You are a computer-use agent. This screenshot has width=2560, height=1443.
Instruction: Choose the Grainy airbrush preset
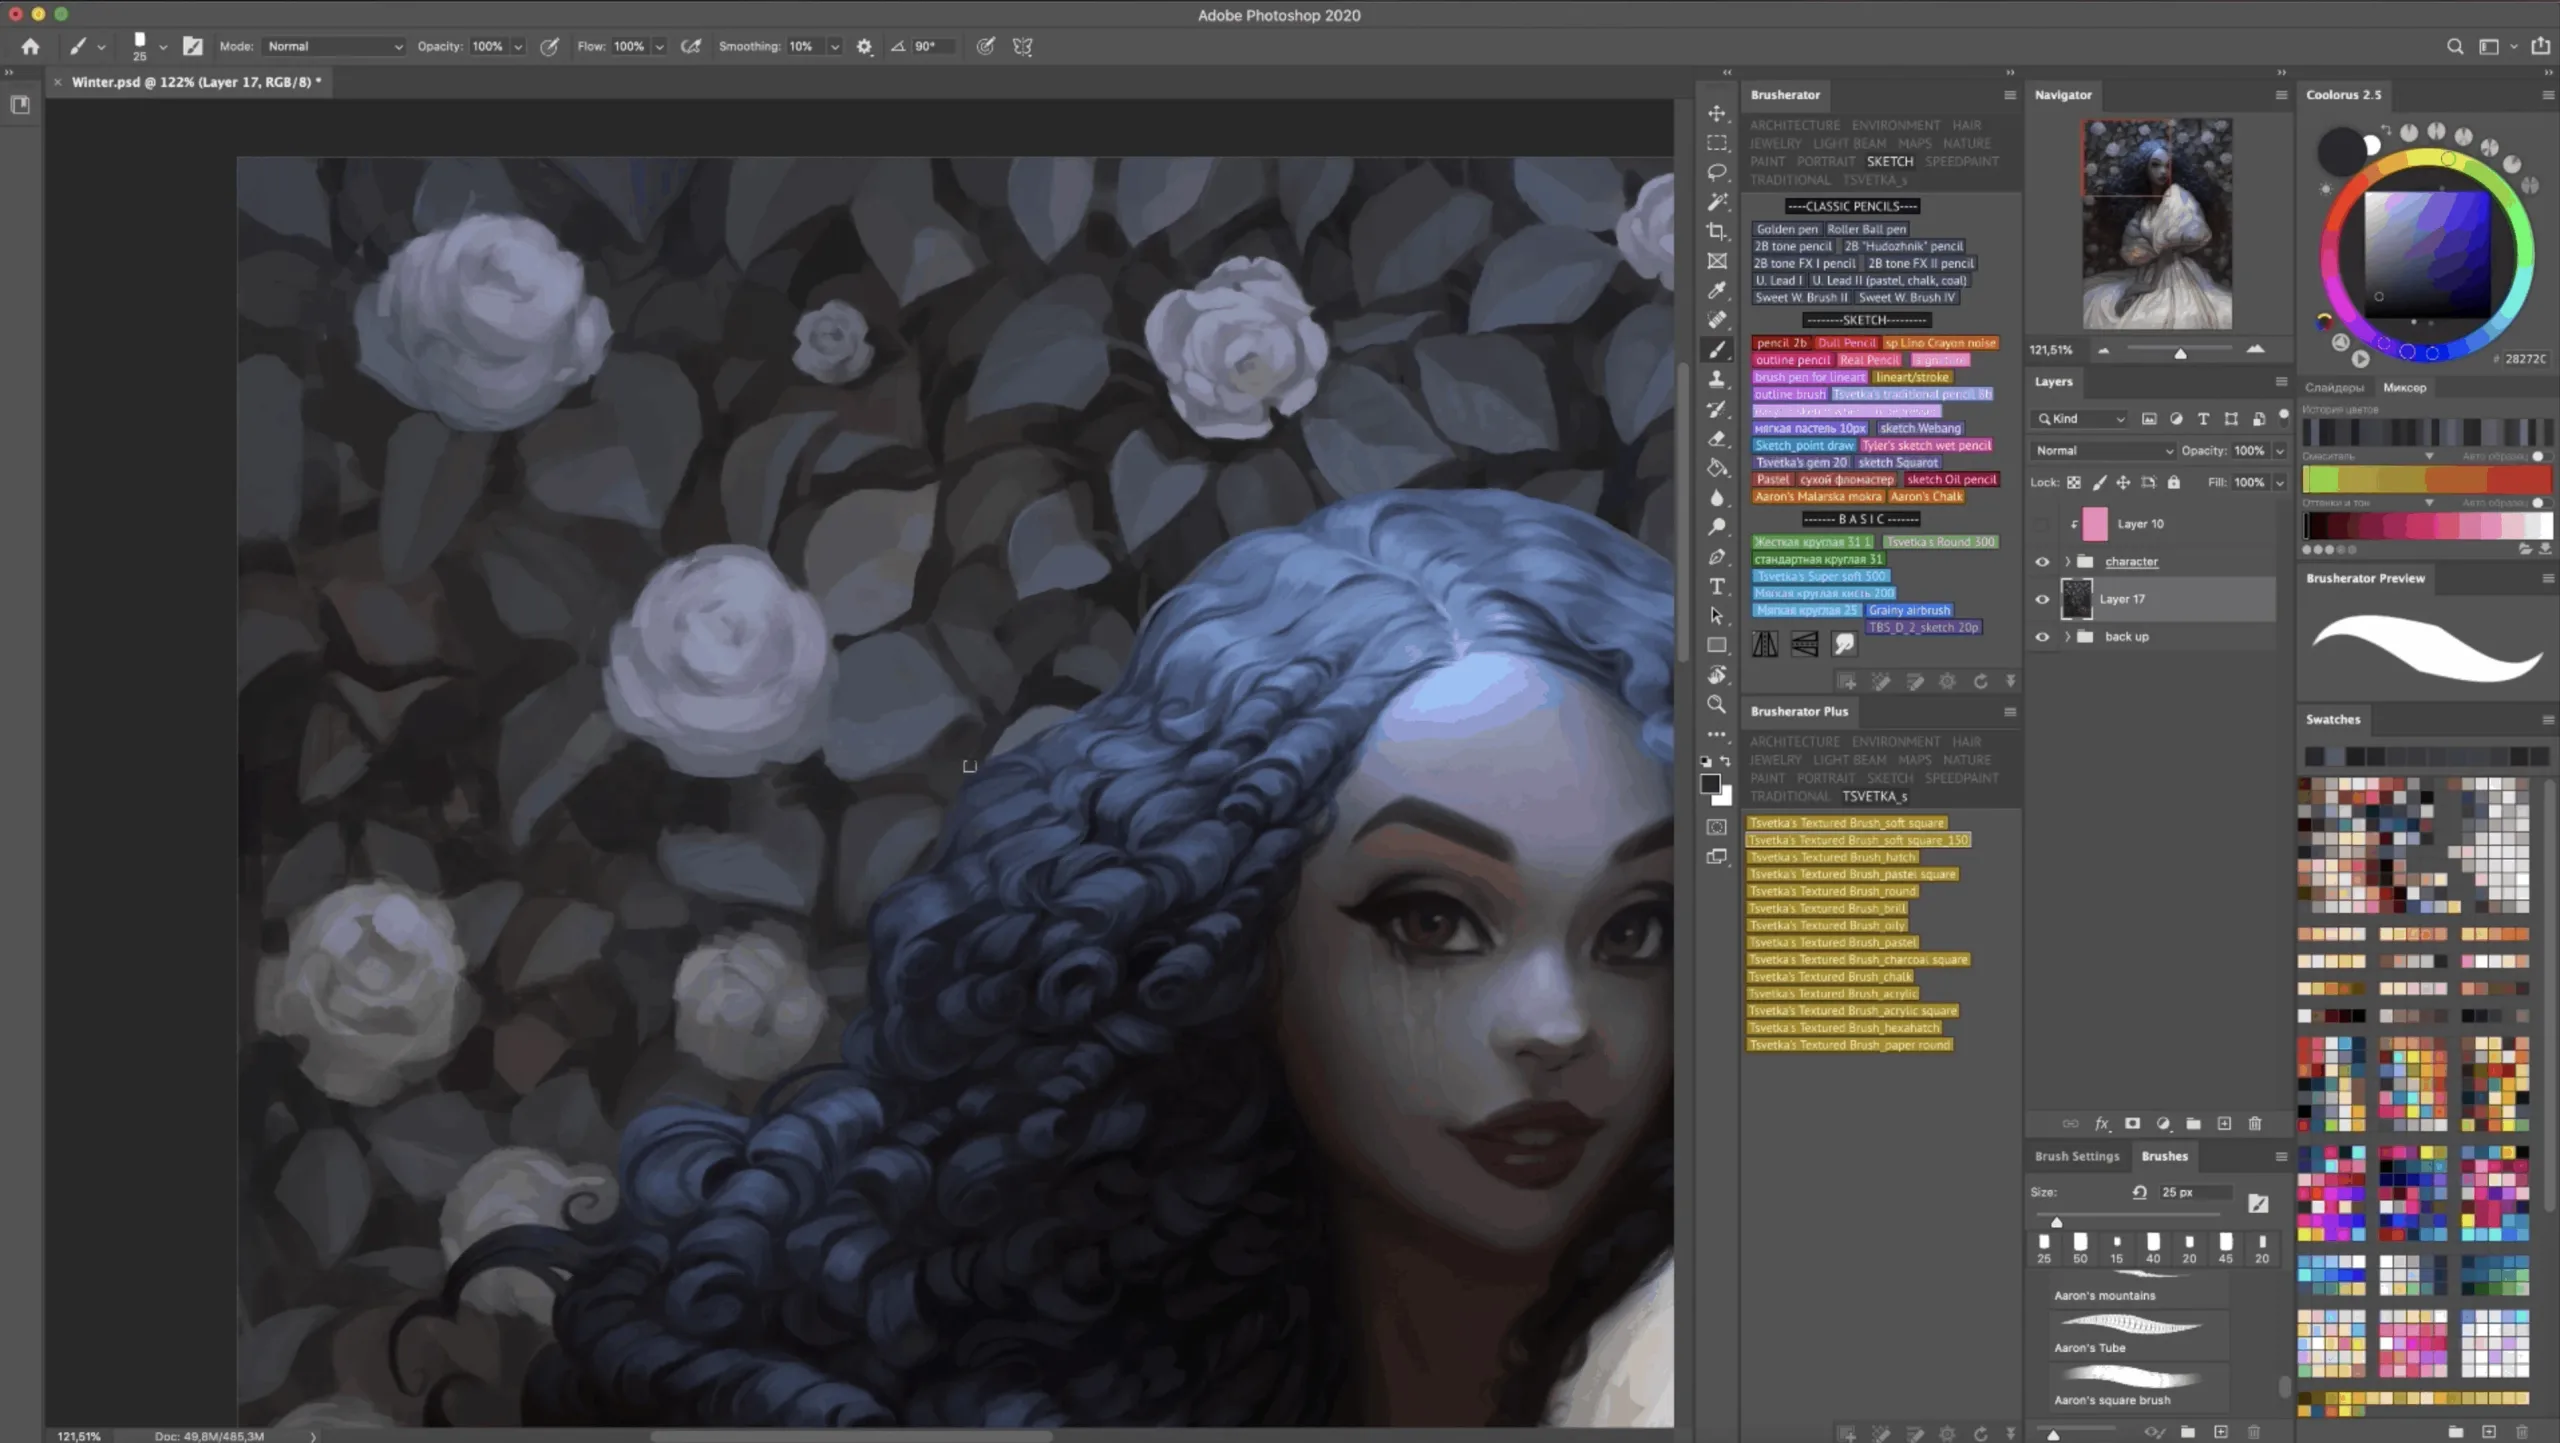tap(1908, 610)
